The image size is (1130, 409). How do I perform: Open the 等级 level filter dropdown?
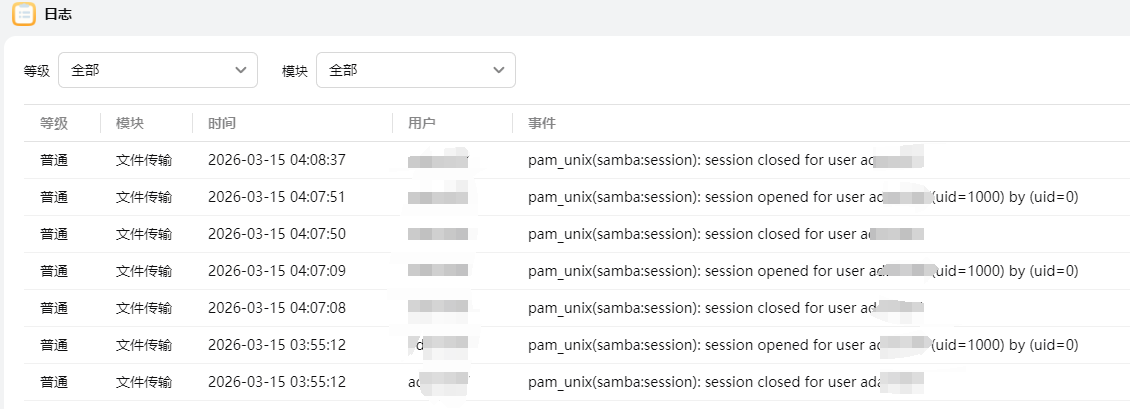[157, 71]
